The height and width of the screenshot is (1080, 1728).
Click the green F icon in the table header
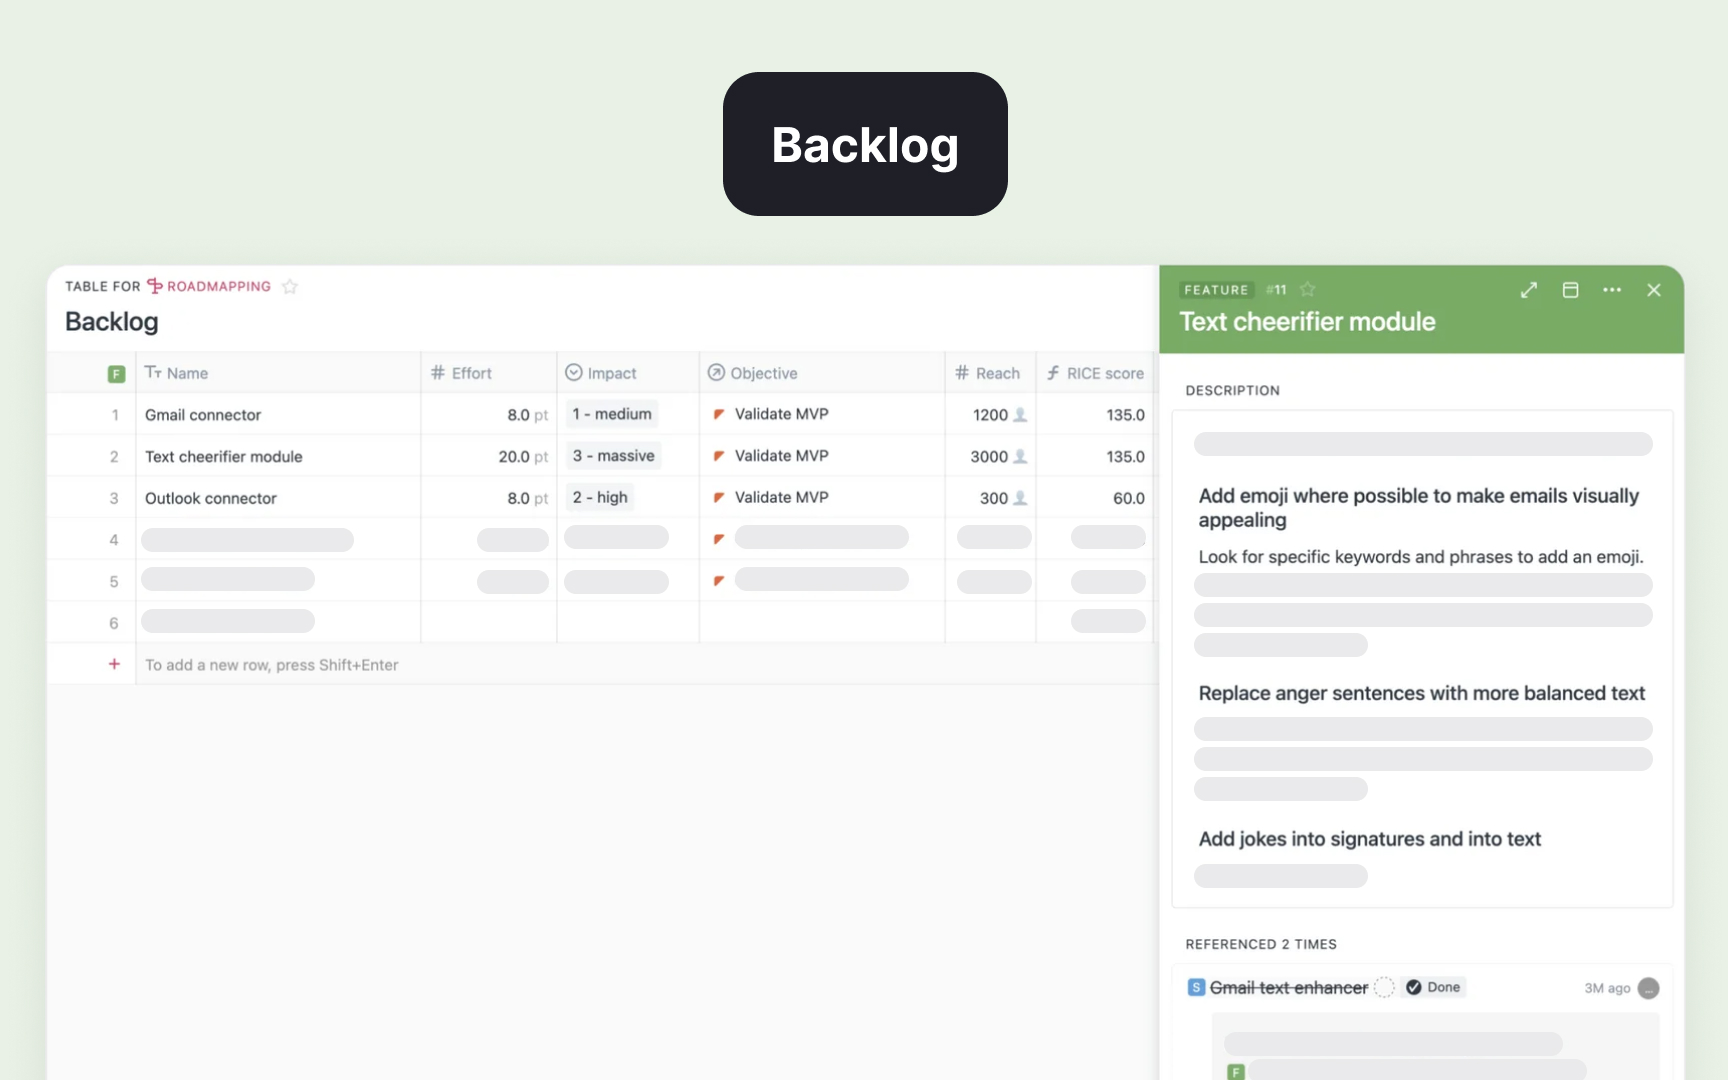coord(116,372)
